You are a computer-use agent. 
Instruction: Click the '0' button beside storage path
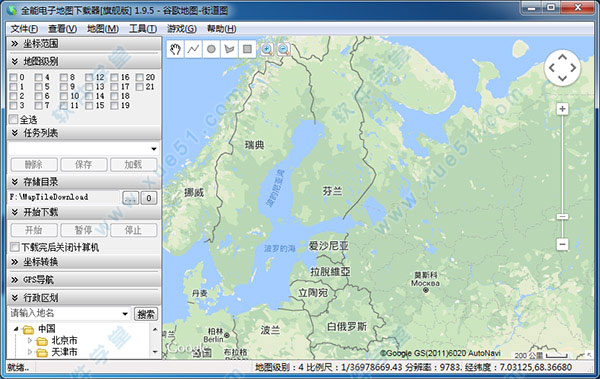click(149, 198)
